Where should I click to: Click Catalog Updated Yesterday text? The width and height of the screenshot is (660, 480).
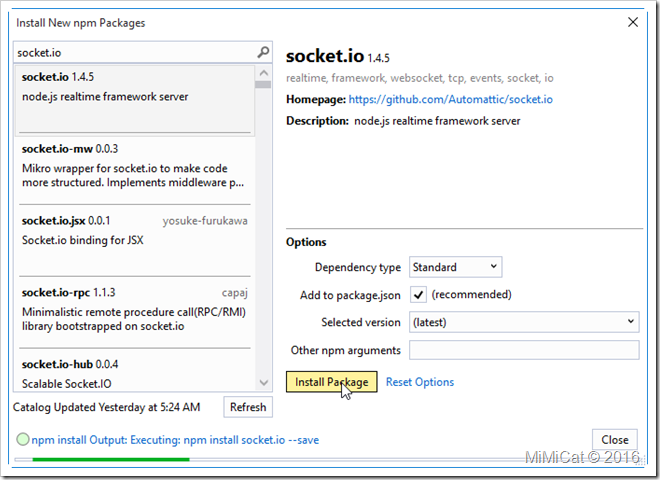click(106, 407)
